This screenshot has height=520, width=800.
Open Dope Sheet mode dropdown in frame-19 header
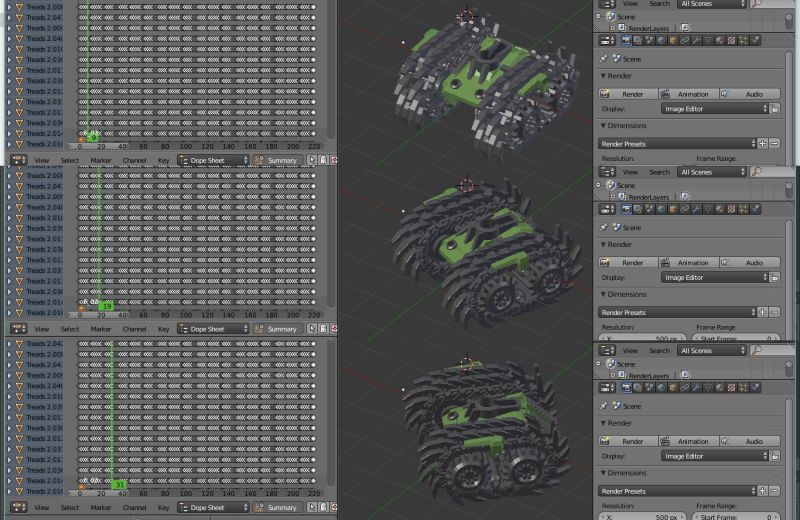[x=213, y=329]
